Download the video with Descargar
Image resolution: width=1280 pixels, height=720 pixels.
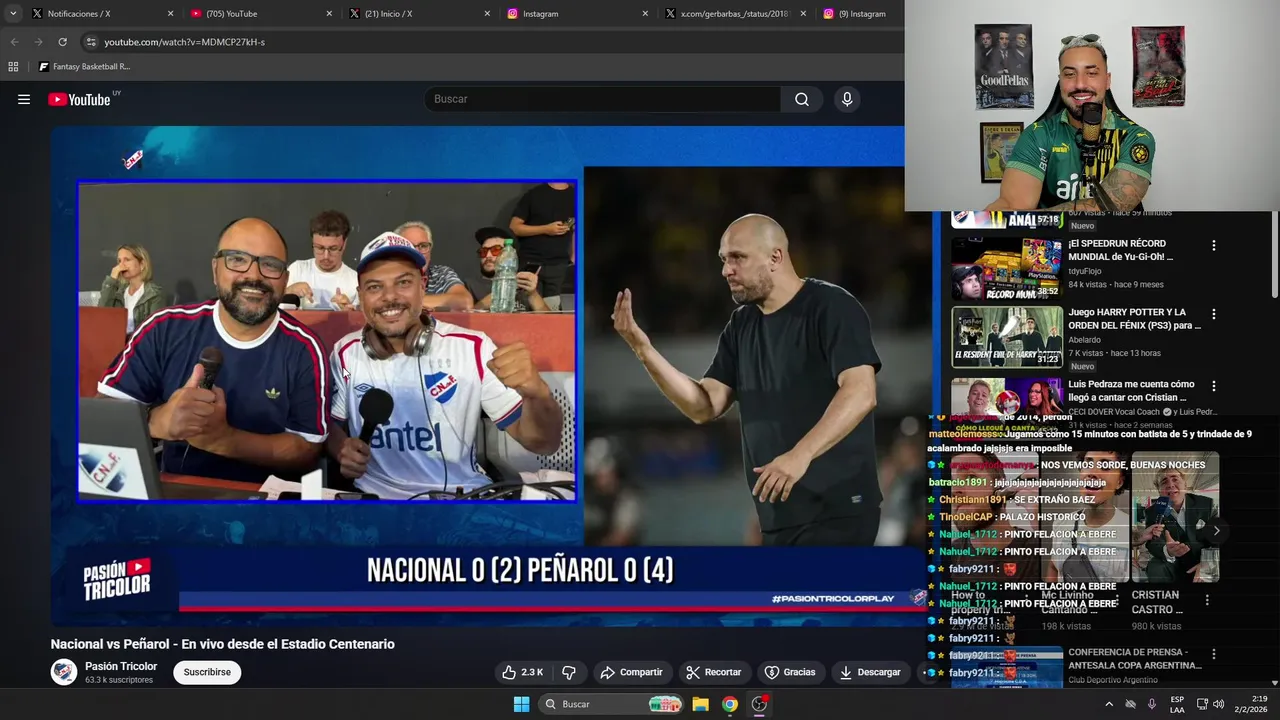870,672
